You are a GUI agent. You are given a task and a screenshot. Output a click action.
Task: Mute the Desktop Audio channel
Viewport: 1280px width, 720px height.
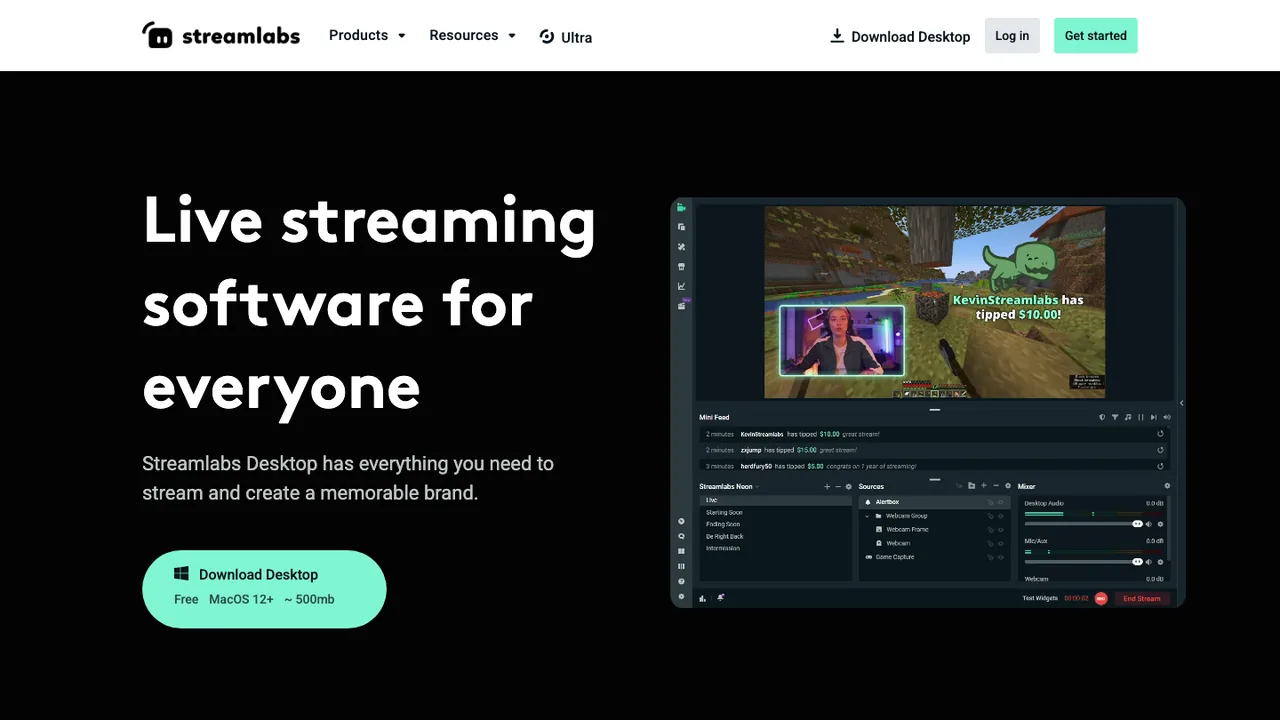point(1149,524)
